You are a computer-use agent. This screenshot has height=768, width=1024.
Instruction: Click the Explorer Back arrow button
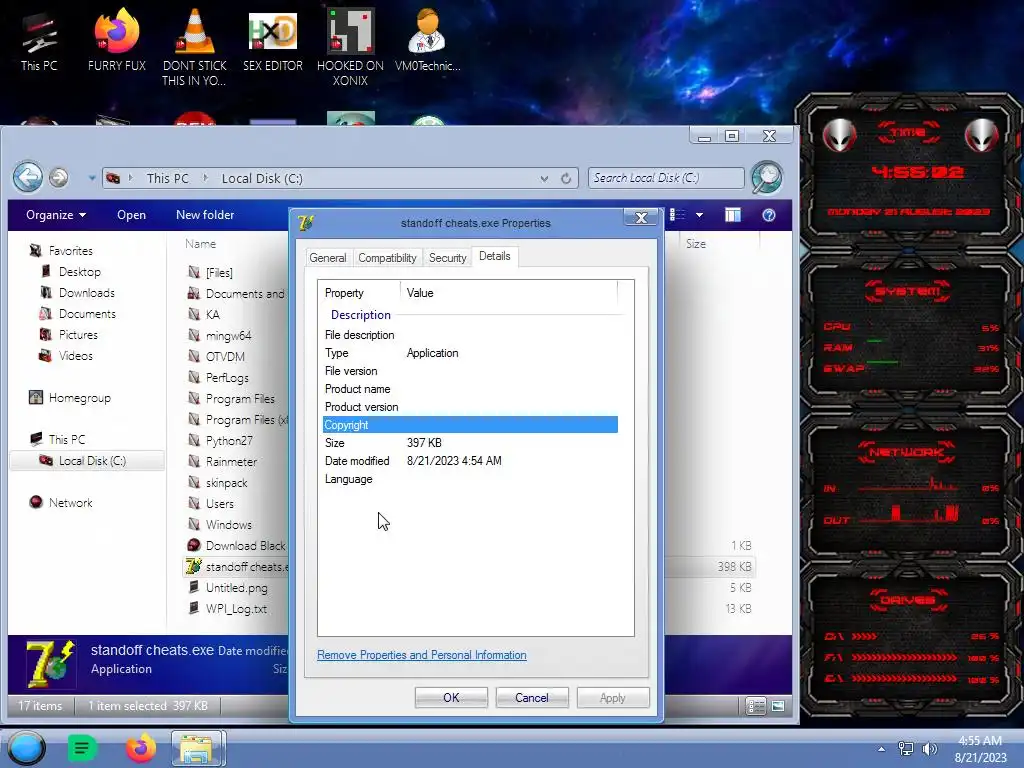[x=28, y=178]
